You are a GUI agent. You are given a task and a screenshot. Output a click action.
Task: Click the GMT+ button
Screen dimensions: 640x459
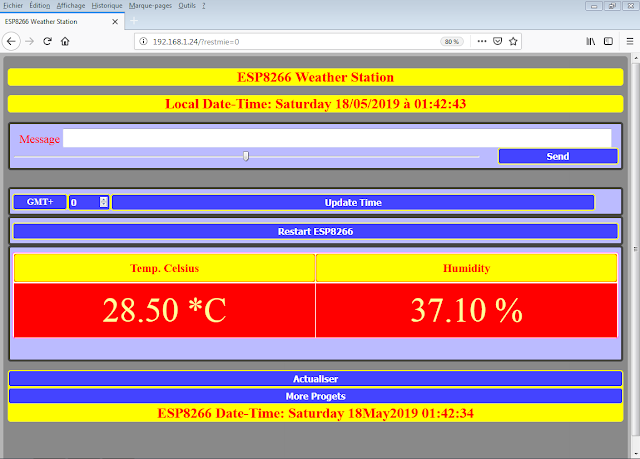tap(40, 202)
